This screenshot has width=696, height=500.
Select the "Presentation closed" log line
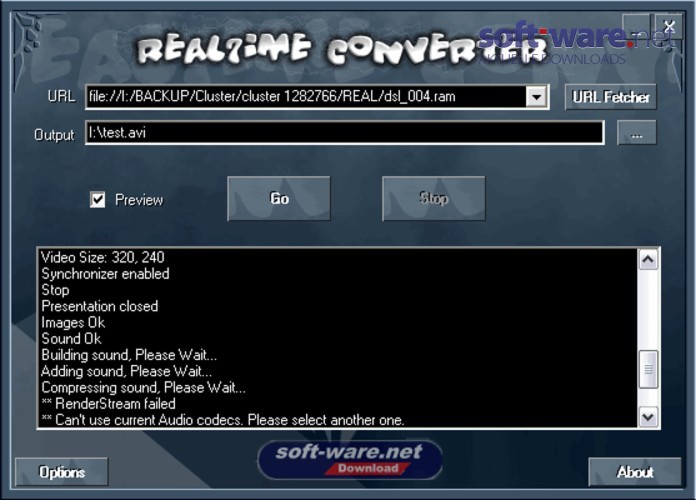coord(99,306)
